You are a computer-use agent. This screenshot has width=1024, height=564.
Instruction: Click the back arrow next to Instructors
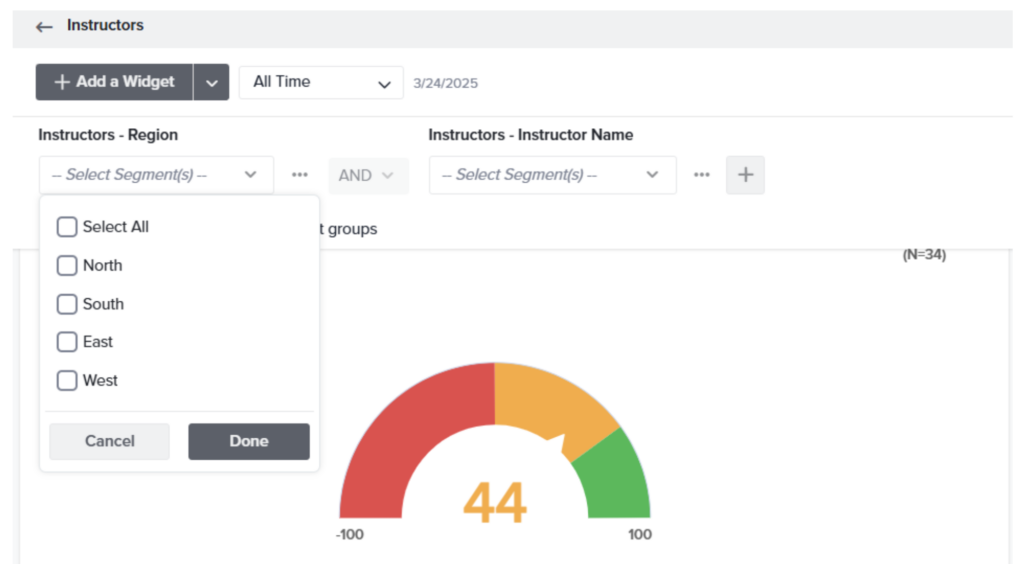(43, 27)
